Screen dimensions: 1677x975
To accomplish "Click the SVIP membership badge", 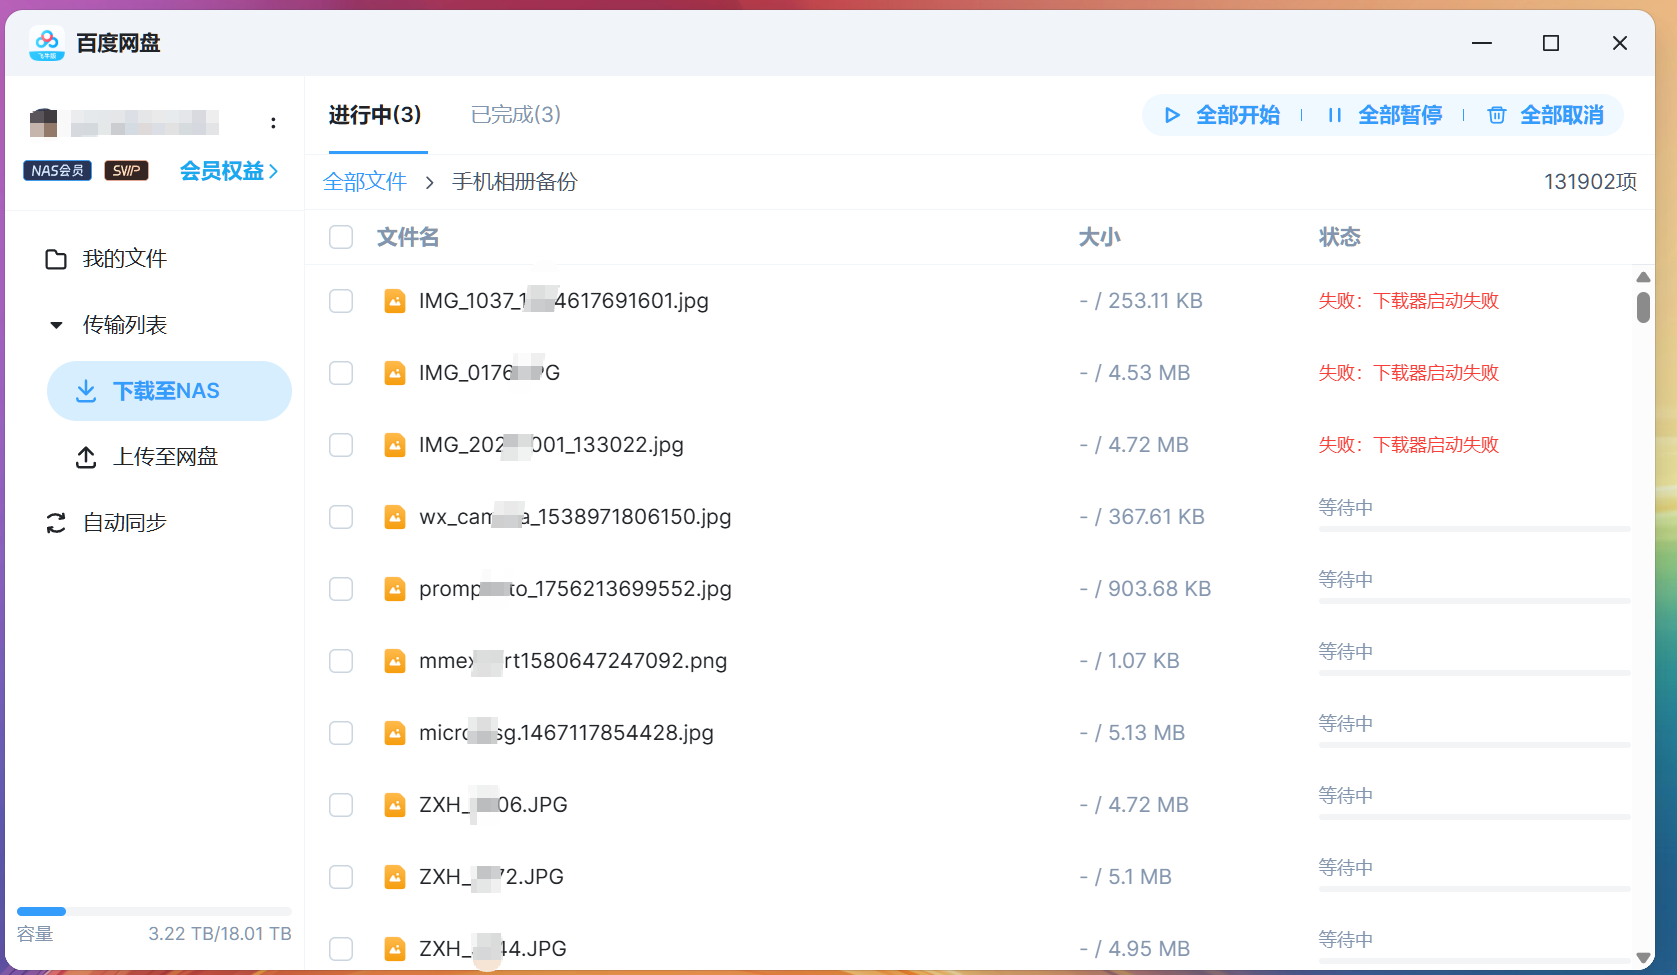I will point(126,170).
